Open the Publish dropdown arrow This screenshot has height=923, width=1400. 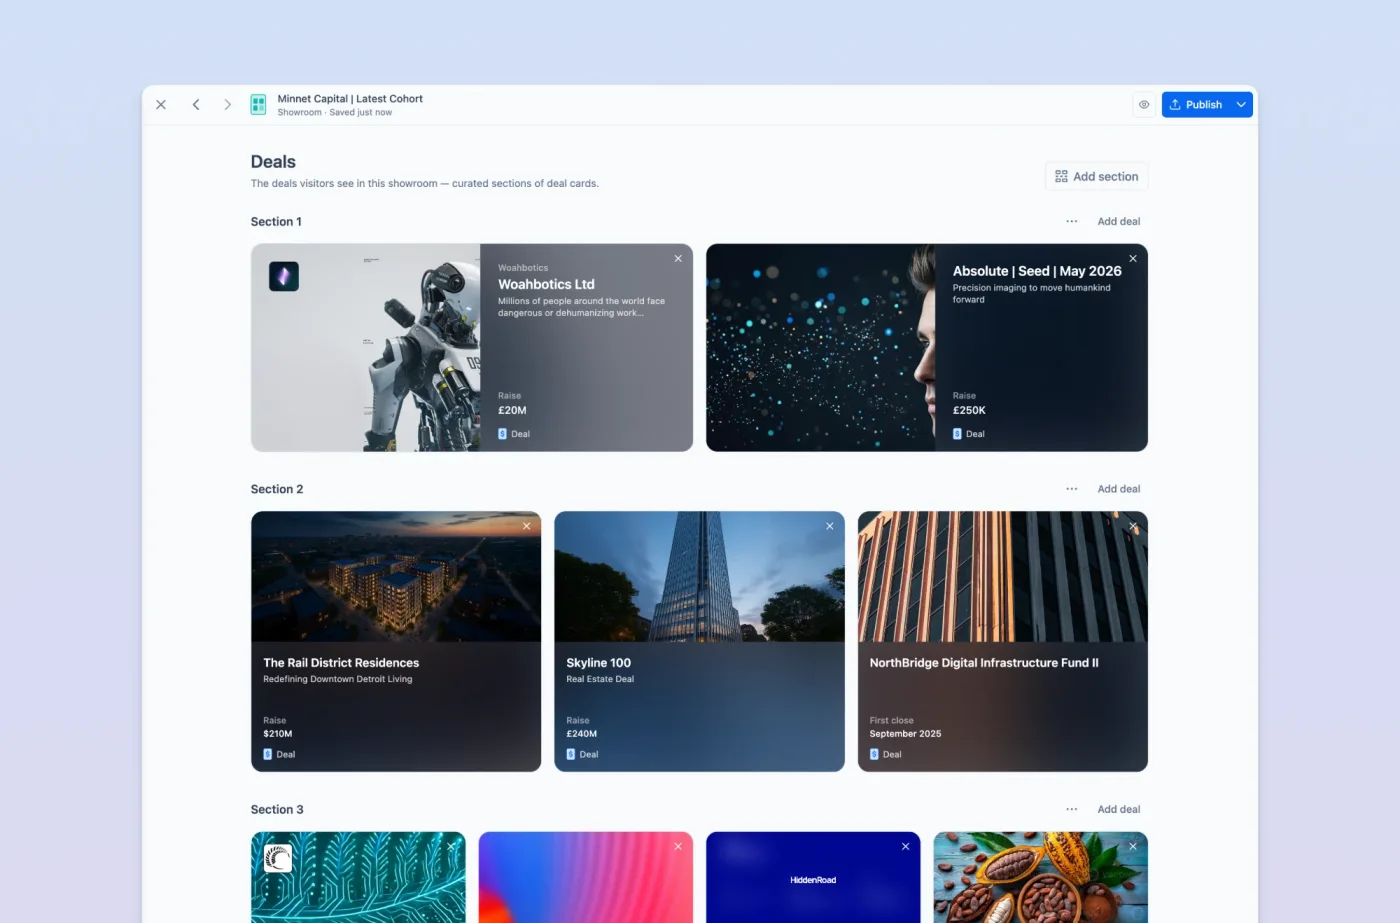coord(1241,104)
